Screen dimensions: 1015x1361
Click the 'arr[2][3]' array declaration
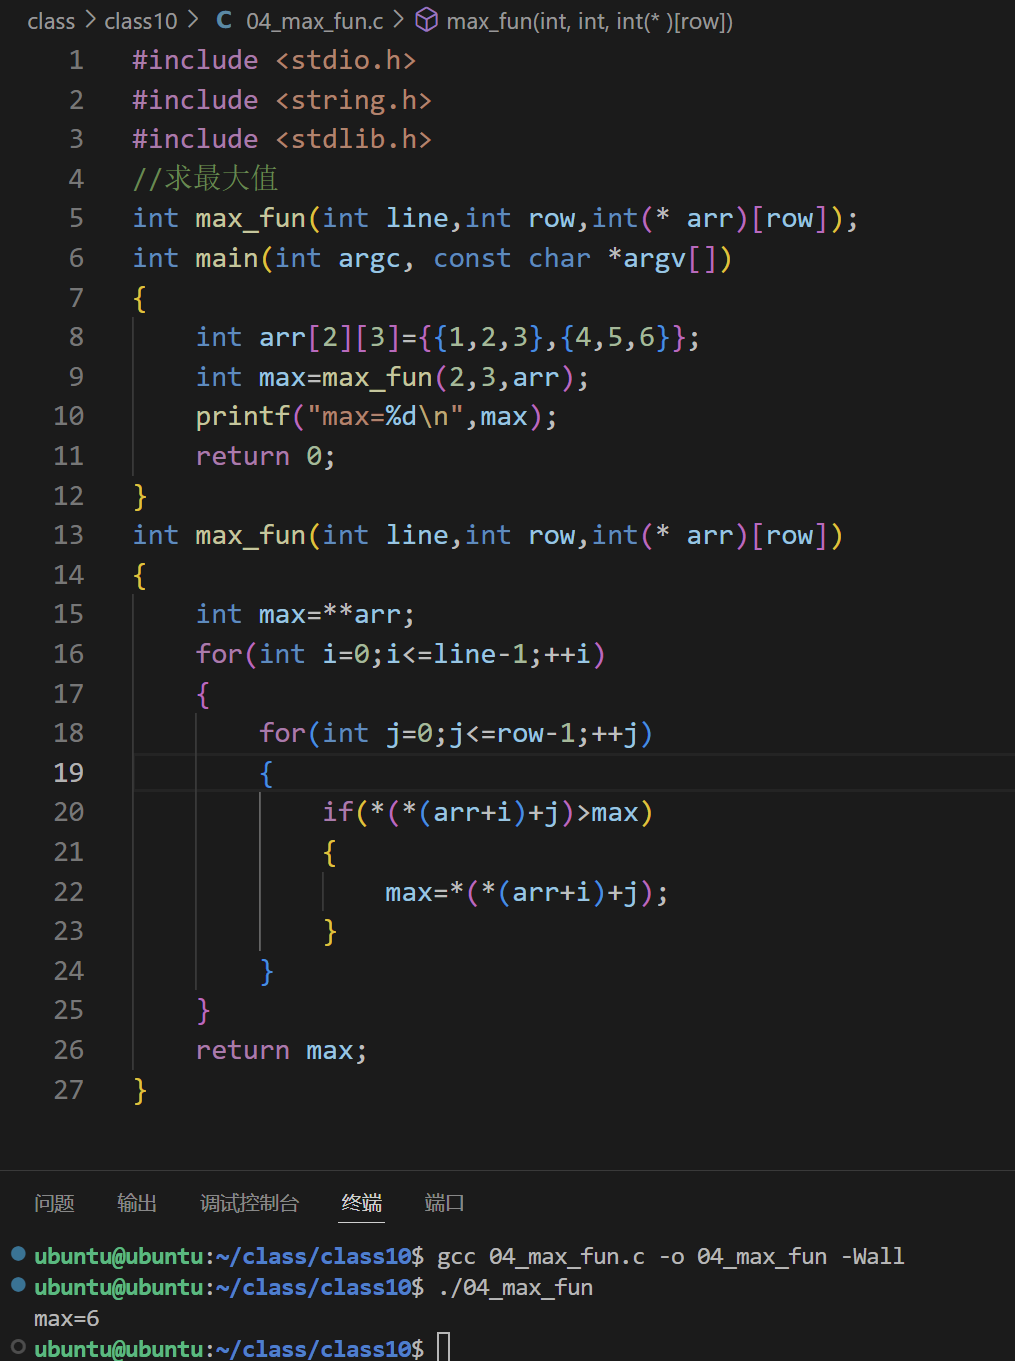[x=329, y=337]
